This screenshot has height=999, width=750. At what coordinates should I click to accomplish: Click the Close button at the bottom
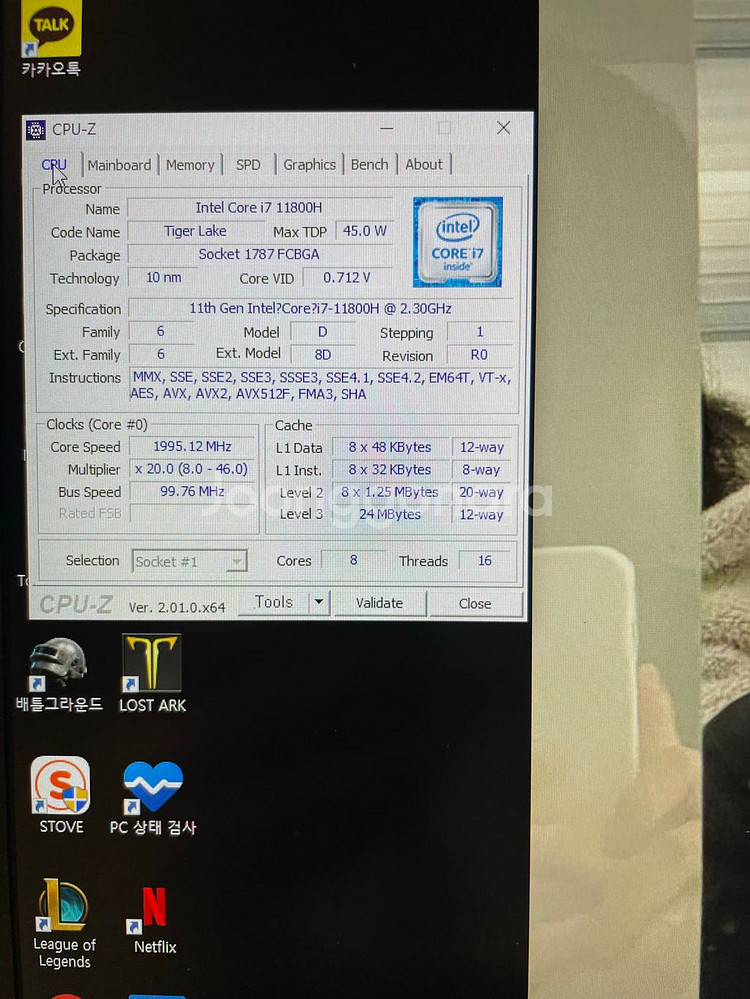(x=475, y=603)
